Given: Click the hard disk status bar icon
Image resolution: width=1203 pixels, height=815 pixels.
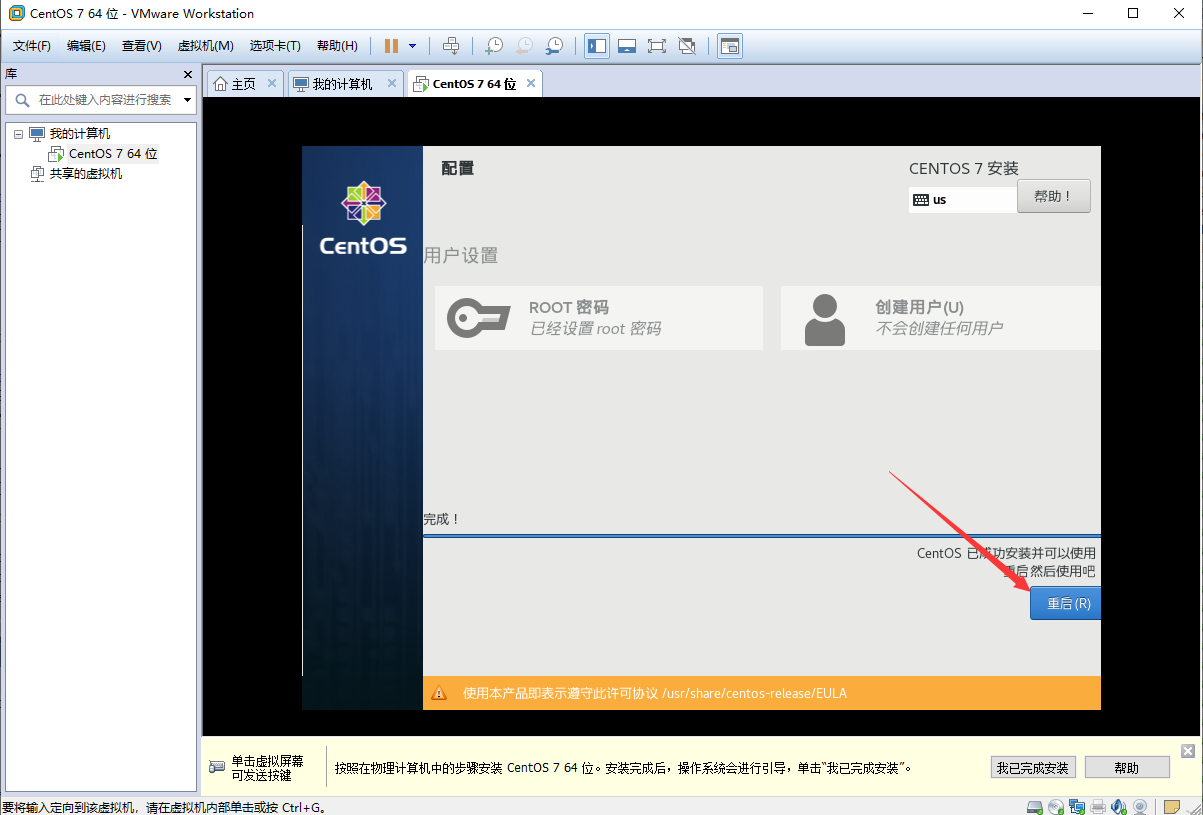Looking at the screenshot, I should 1035,806.
